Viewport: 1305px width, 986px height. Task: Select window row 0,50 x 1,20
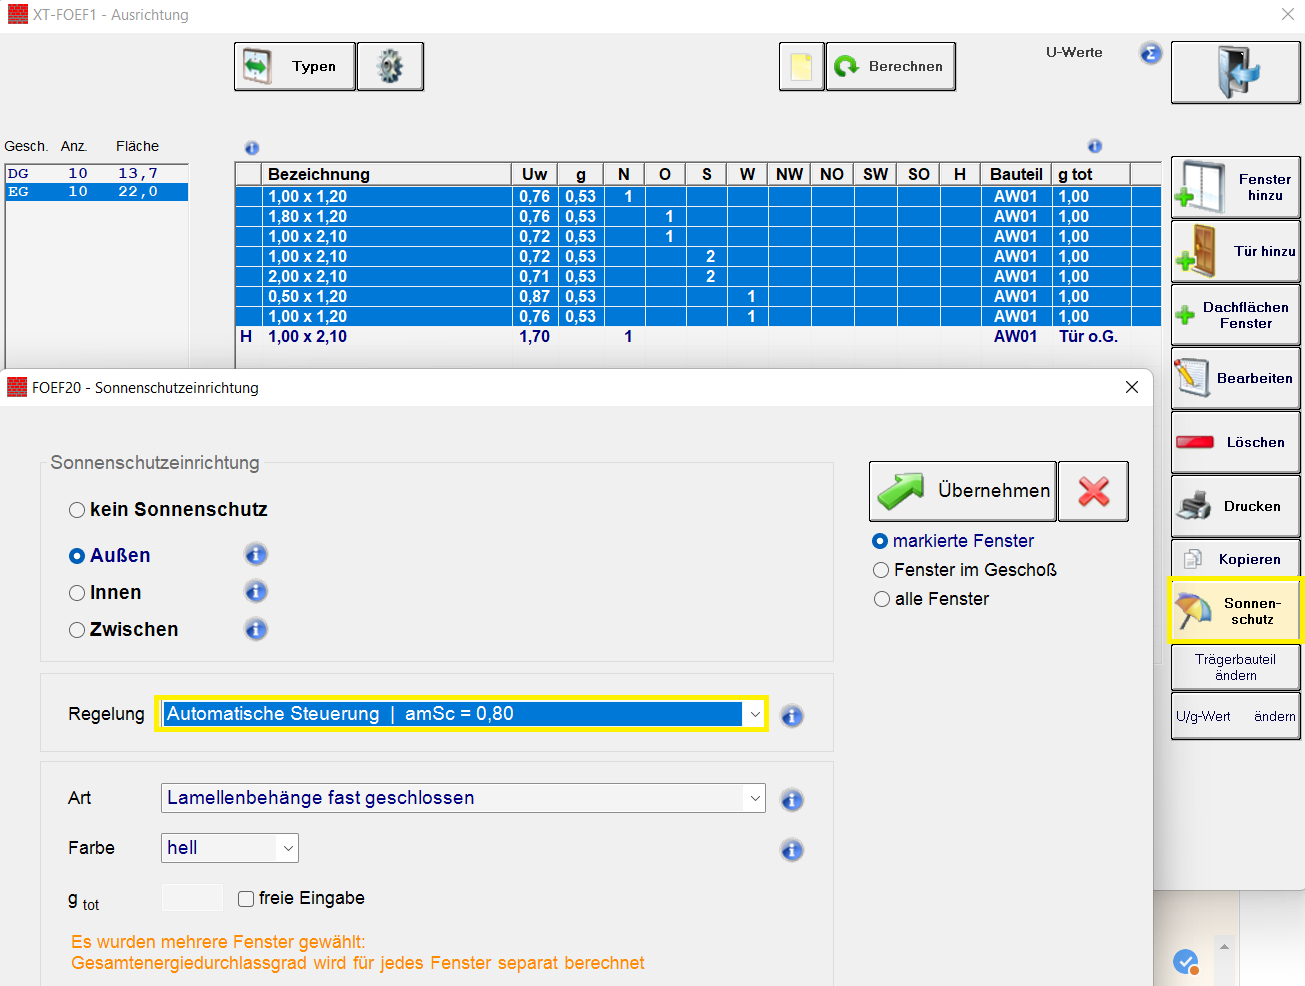click(x=698, y=296)
